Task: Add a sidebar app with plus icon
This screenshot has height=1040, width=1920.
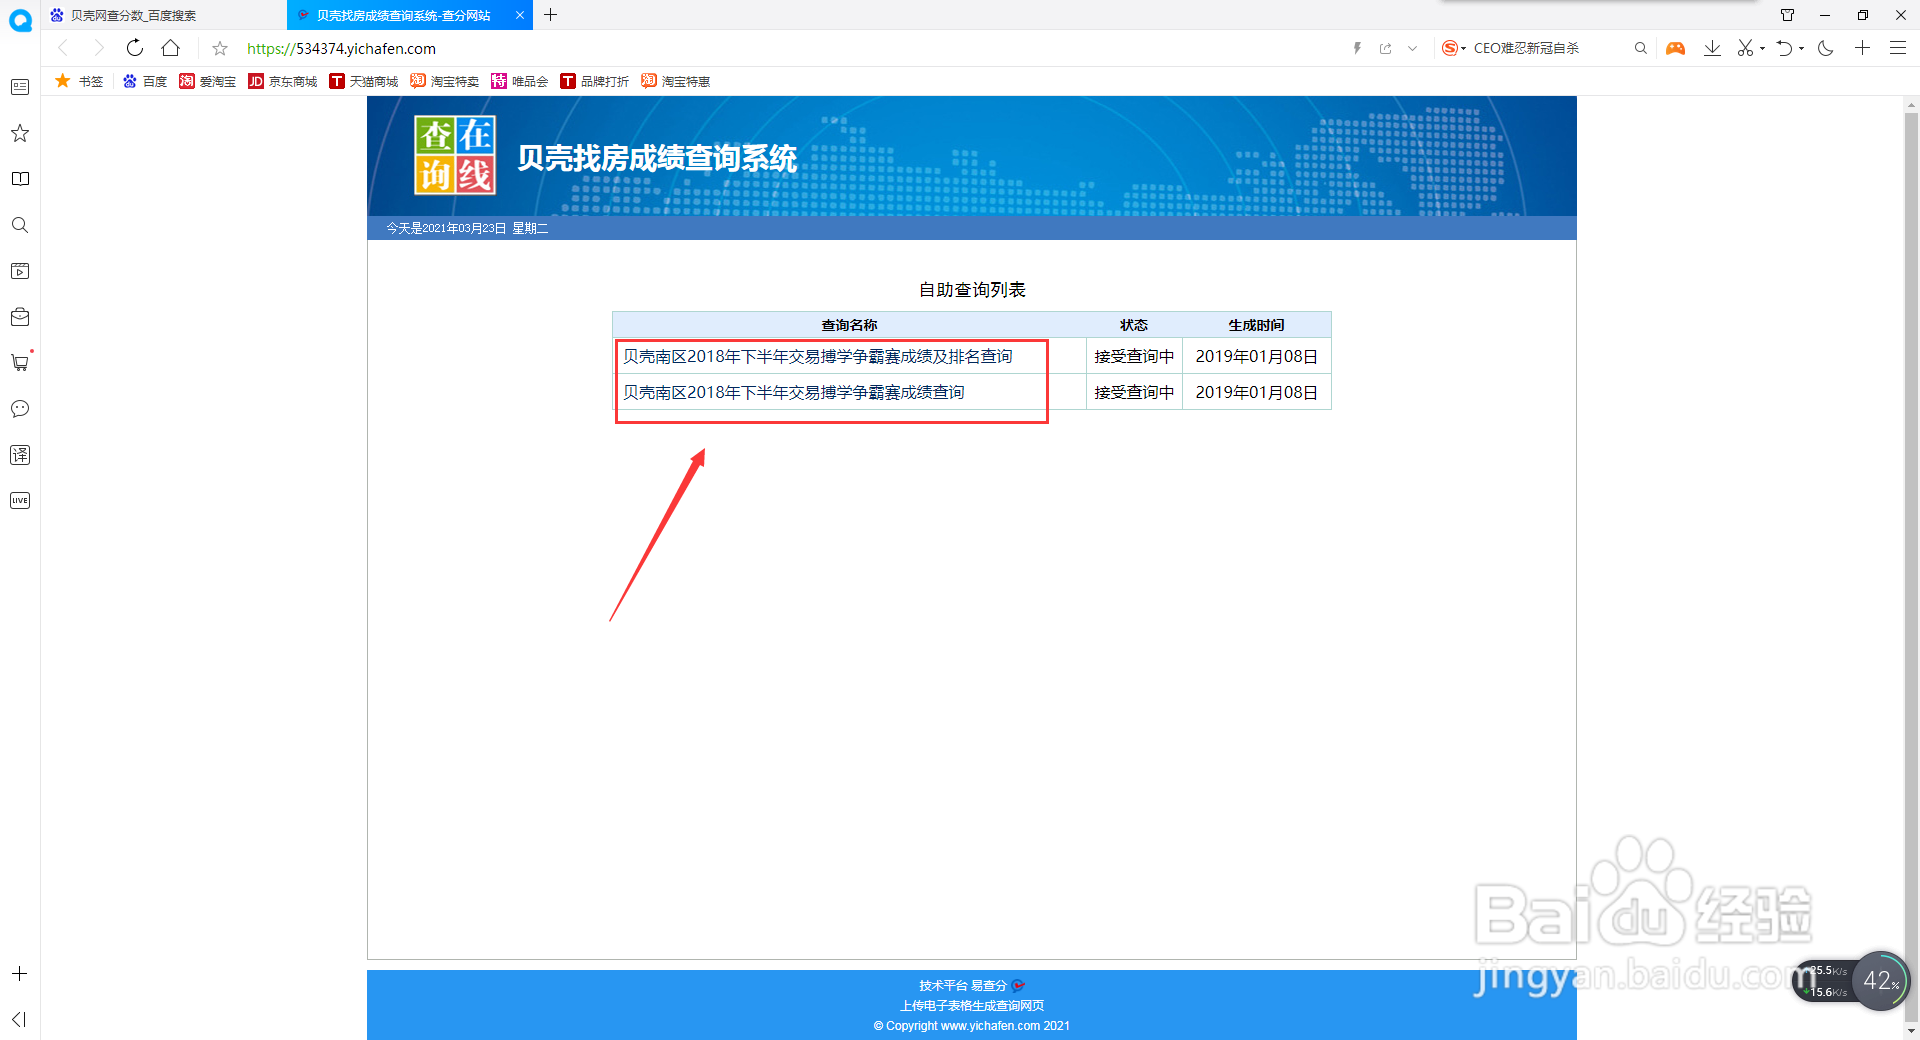Action: 19,974
